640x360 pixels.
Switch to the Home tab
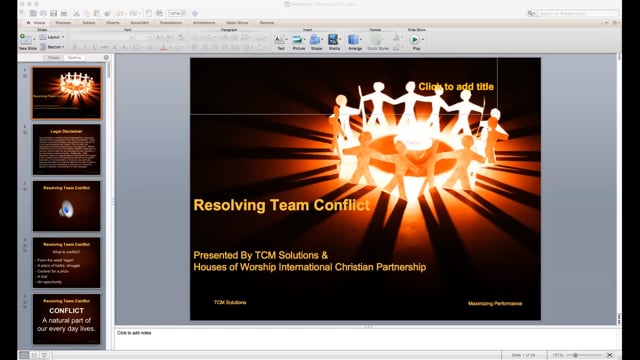(x=37, y=23)
